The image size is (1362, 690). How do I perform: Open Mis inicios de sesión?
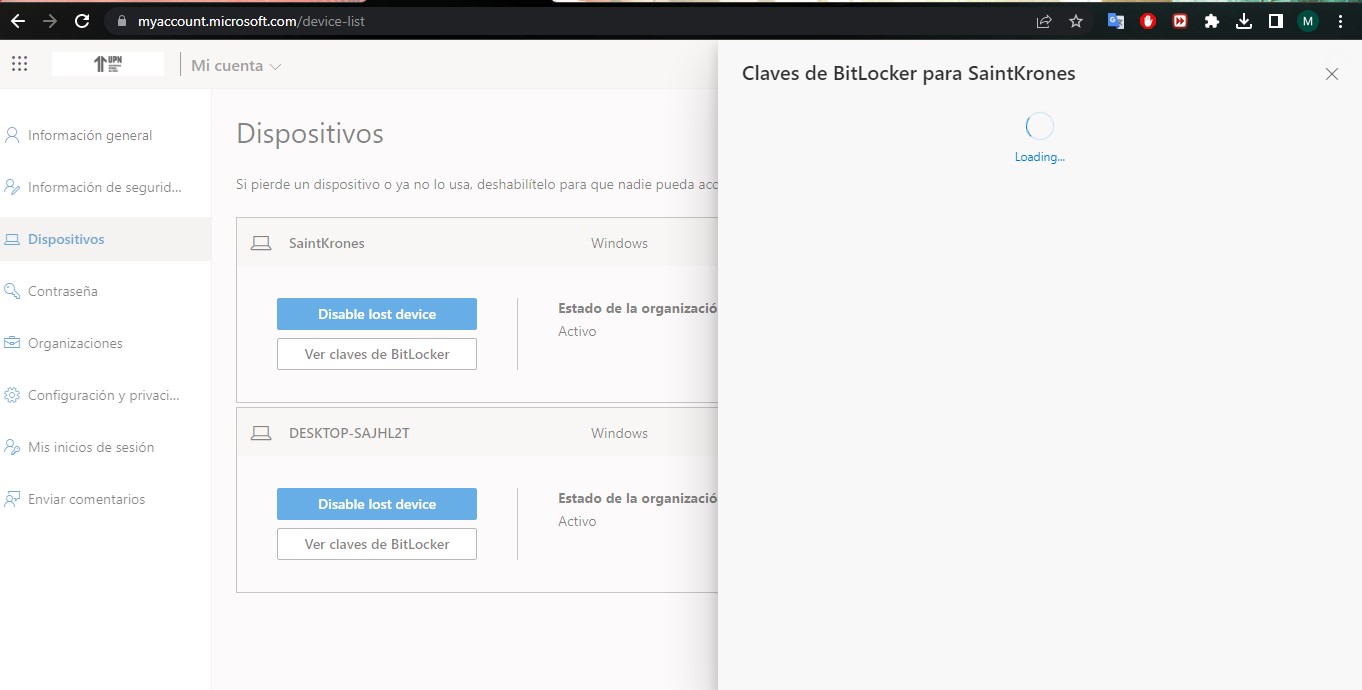[x=105, y=447]
